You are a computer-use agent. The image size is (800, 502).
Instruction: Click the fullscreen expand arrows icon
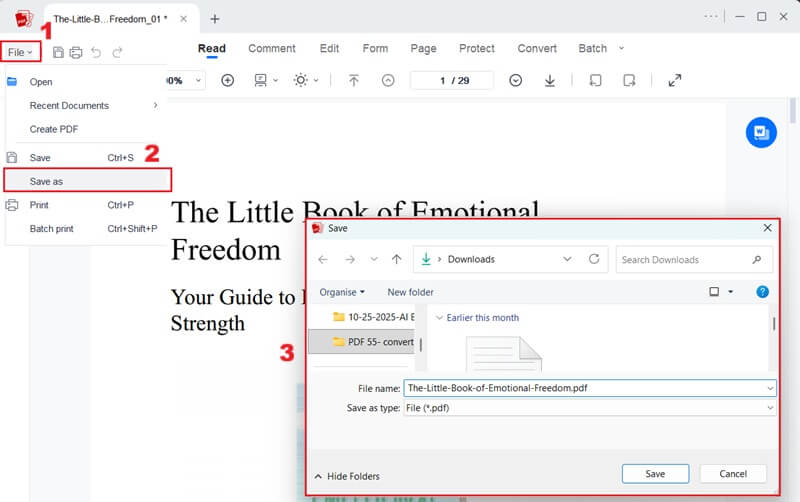tap(674, 80)
